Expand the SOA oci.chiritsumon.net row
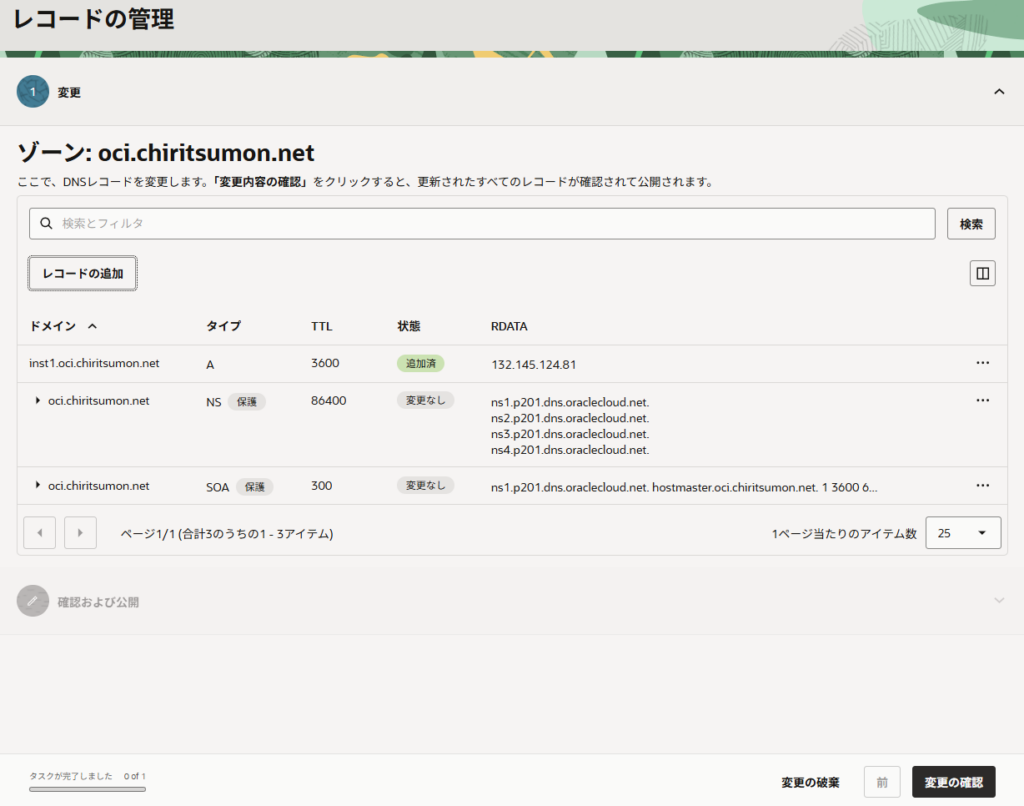The width and height of the screenshot is (1024, 806). point(38,486)
